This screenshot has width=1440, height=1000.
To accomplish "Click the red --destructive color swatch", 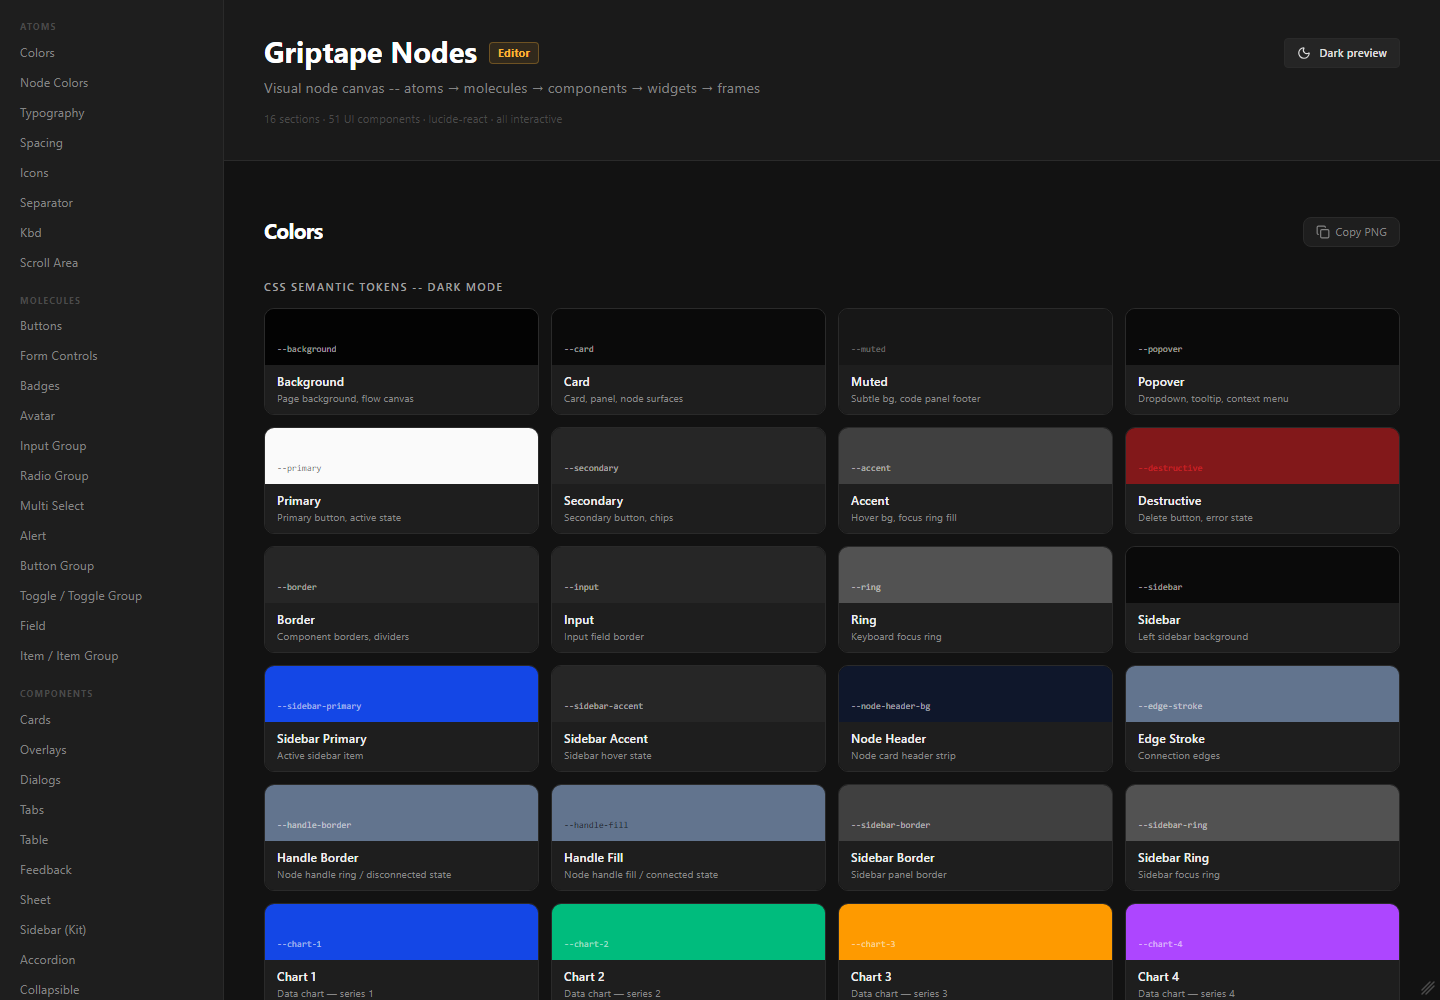I will (1262, 456).
